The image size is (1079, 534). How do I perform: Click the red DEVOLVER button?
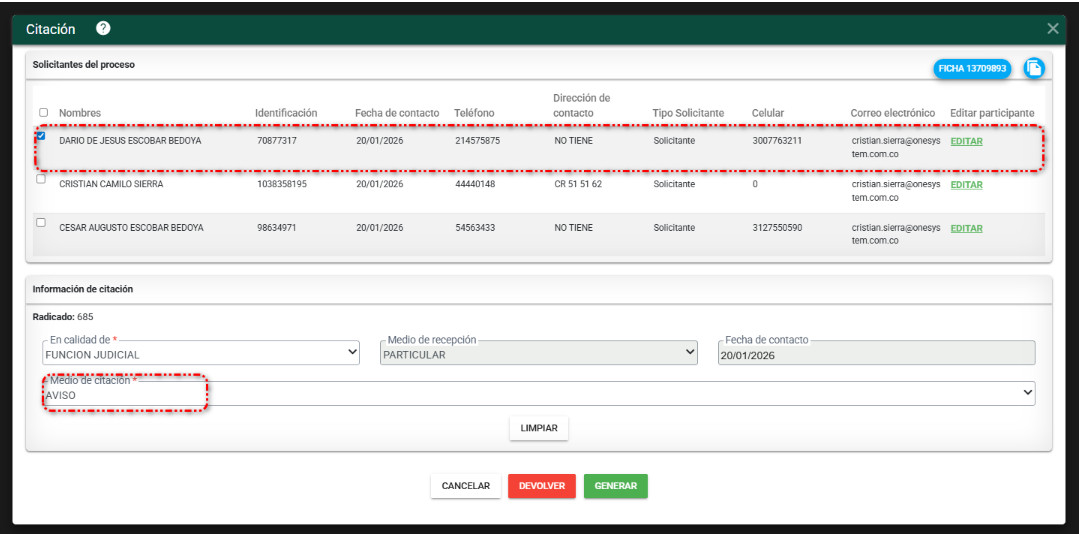pos(541,486)
